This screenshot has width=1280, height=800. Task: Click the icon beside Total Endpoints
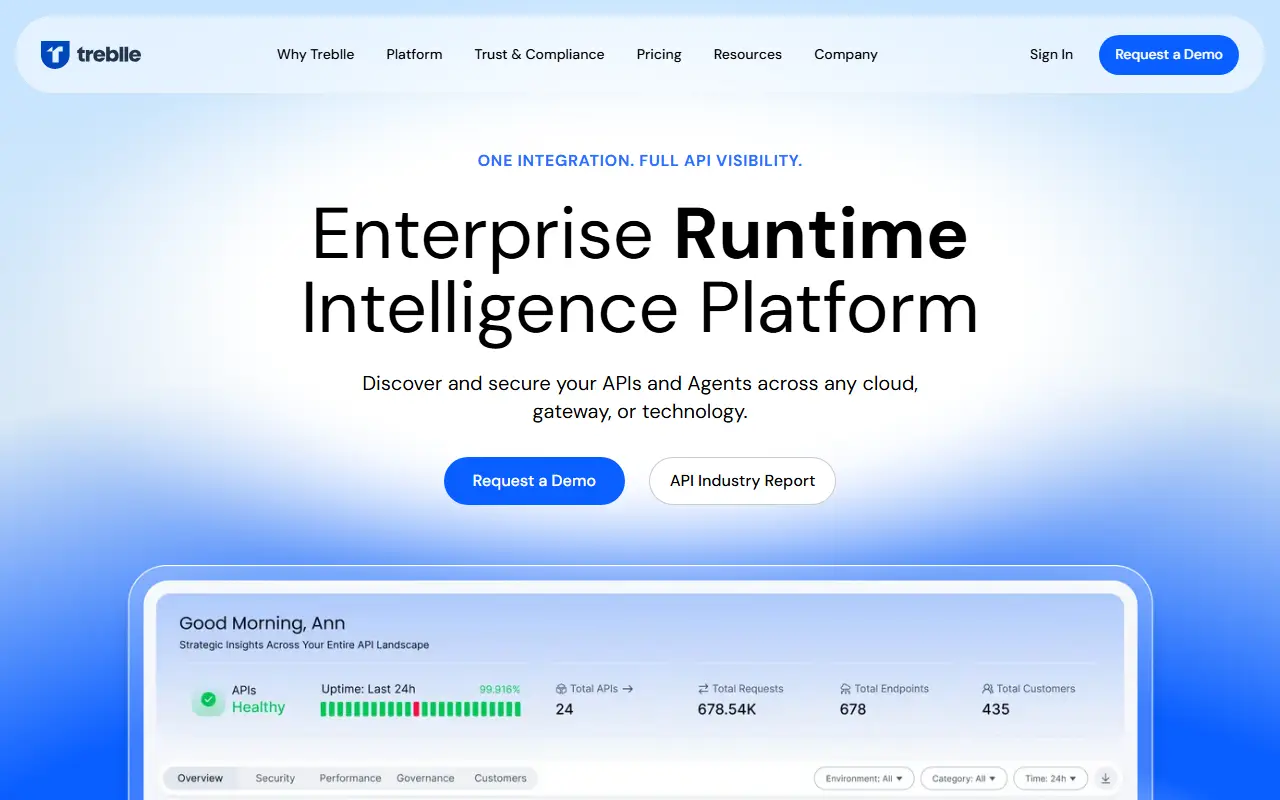click(x=846, y=689)
